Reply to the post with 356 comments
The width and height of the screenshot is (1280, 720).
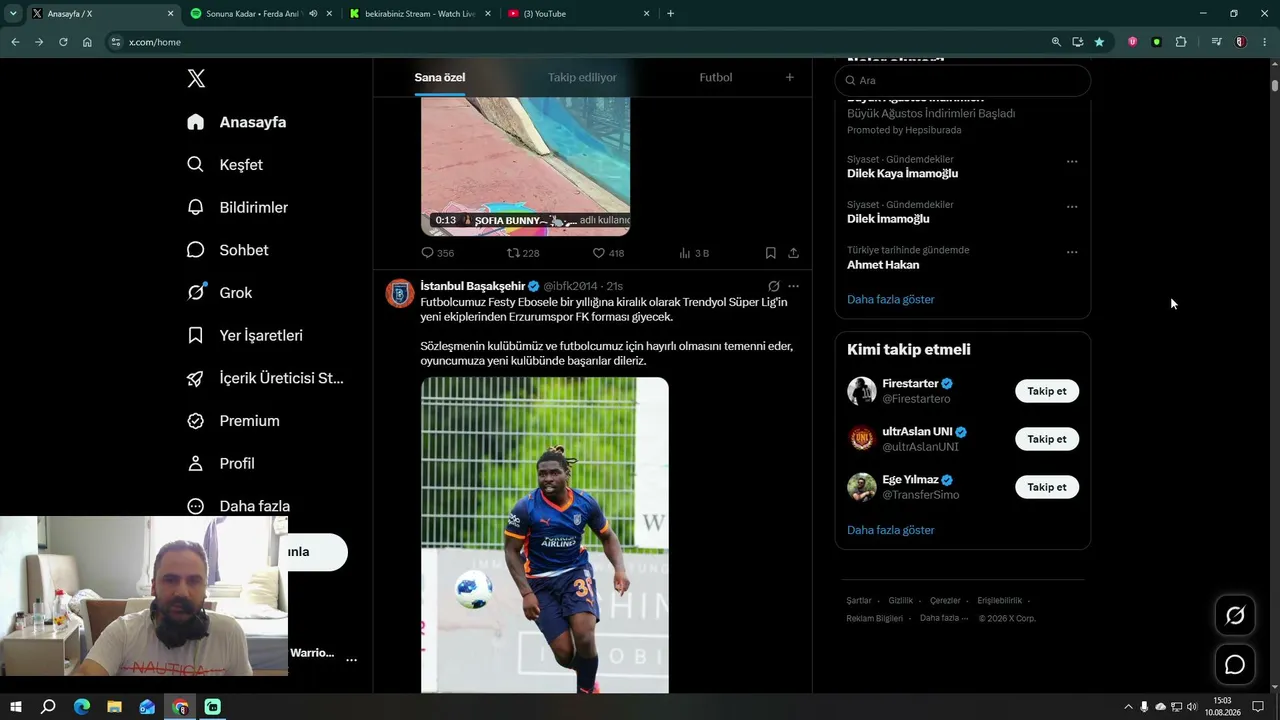[437, 253]
